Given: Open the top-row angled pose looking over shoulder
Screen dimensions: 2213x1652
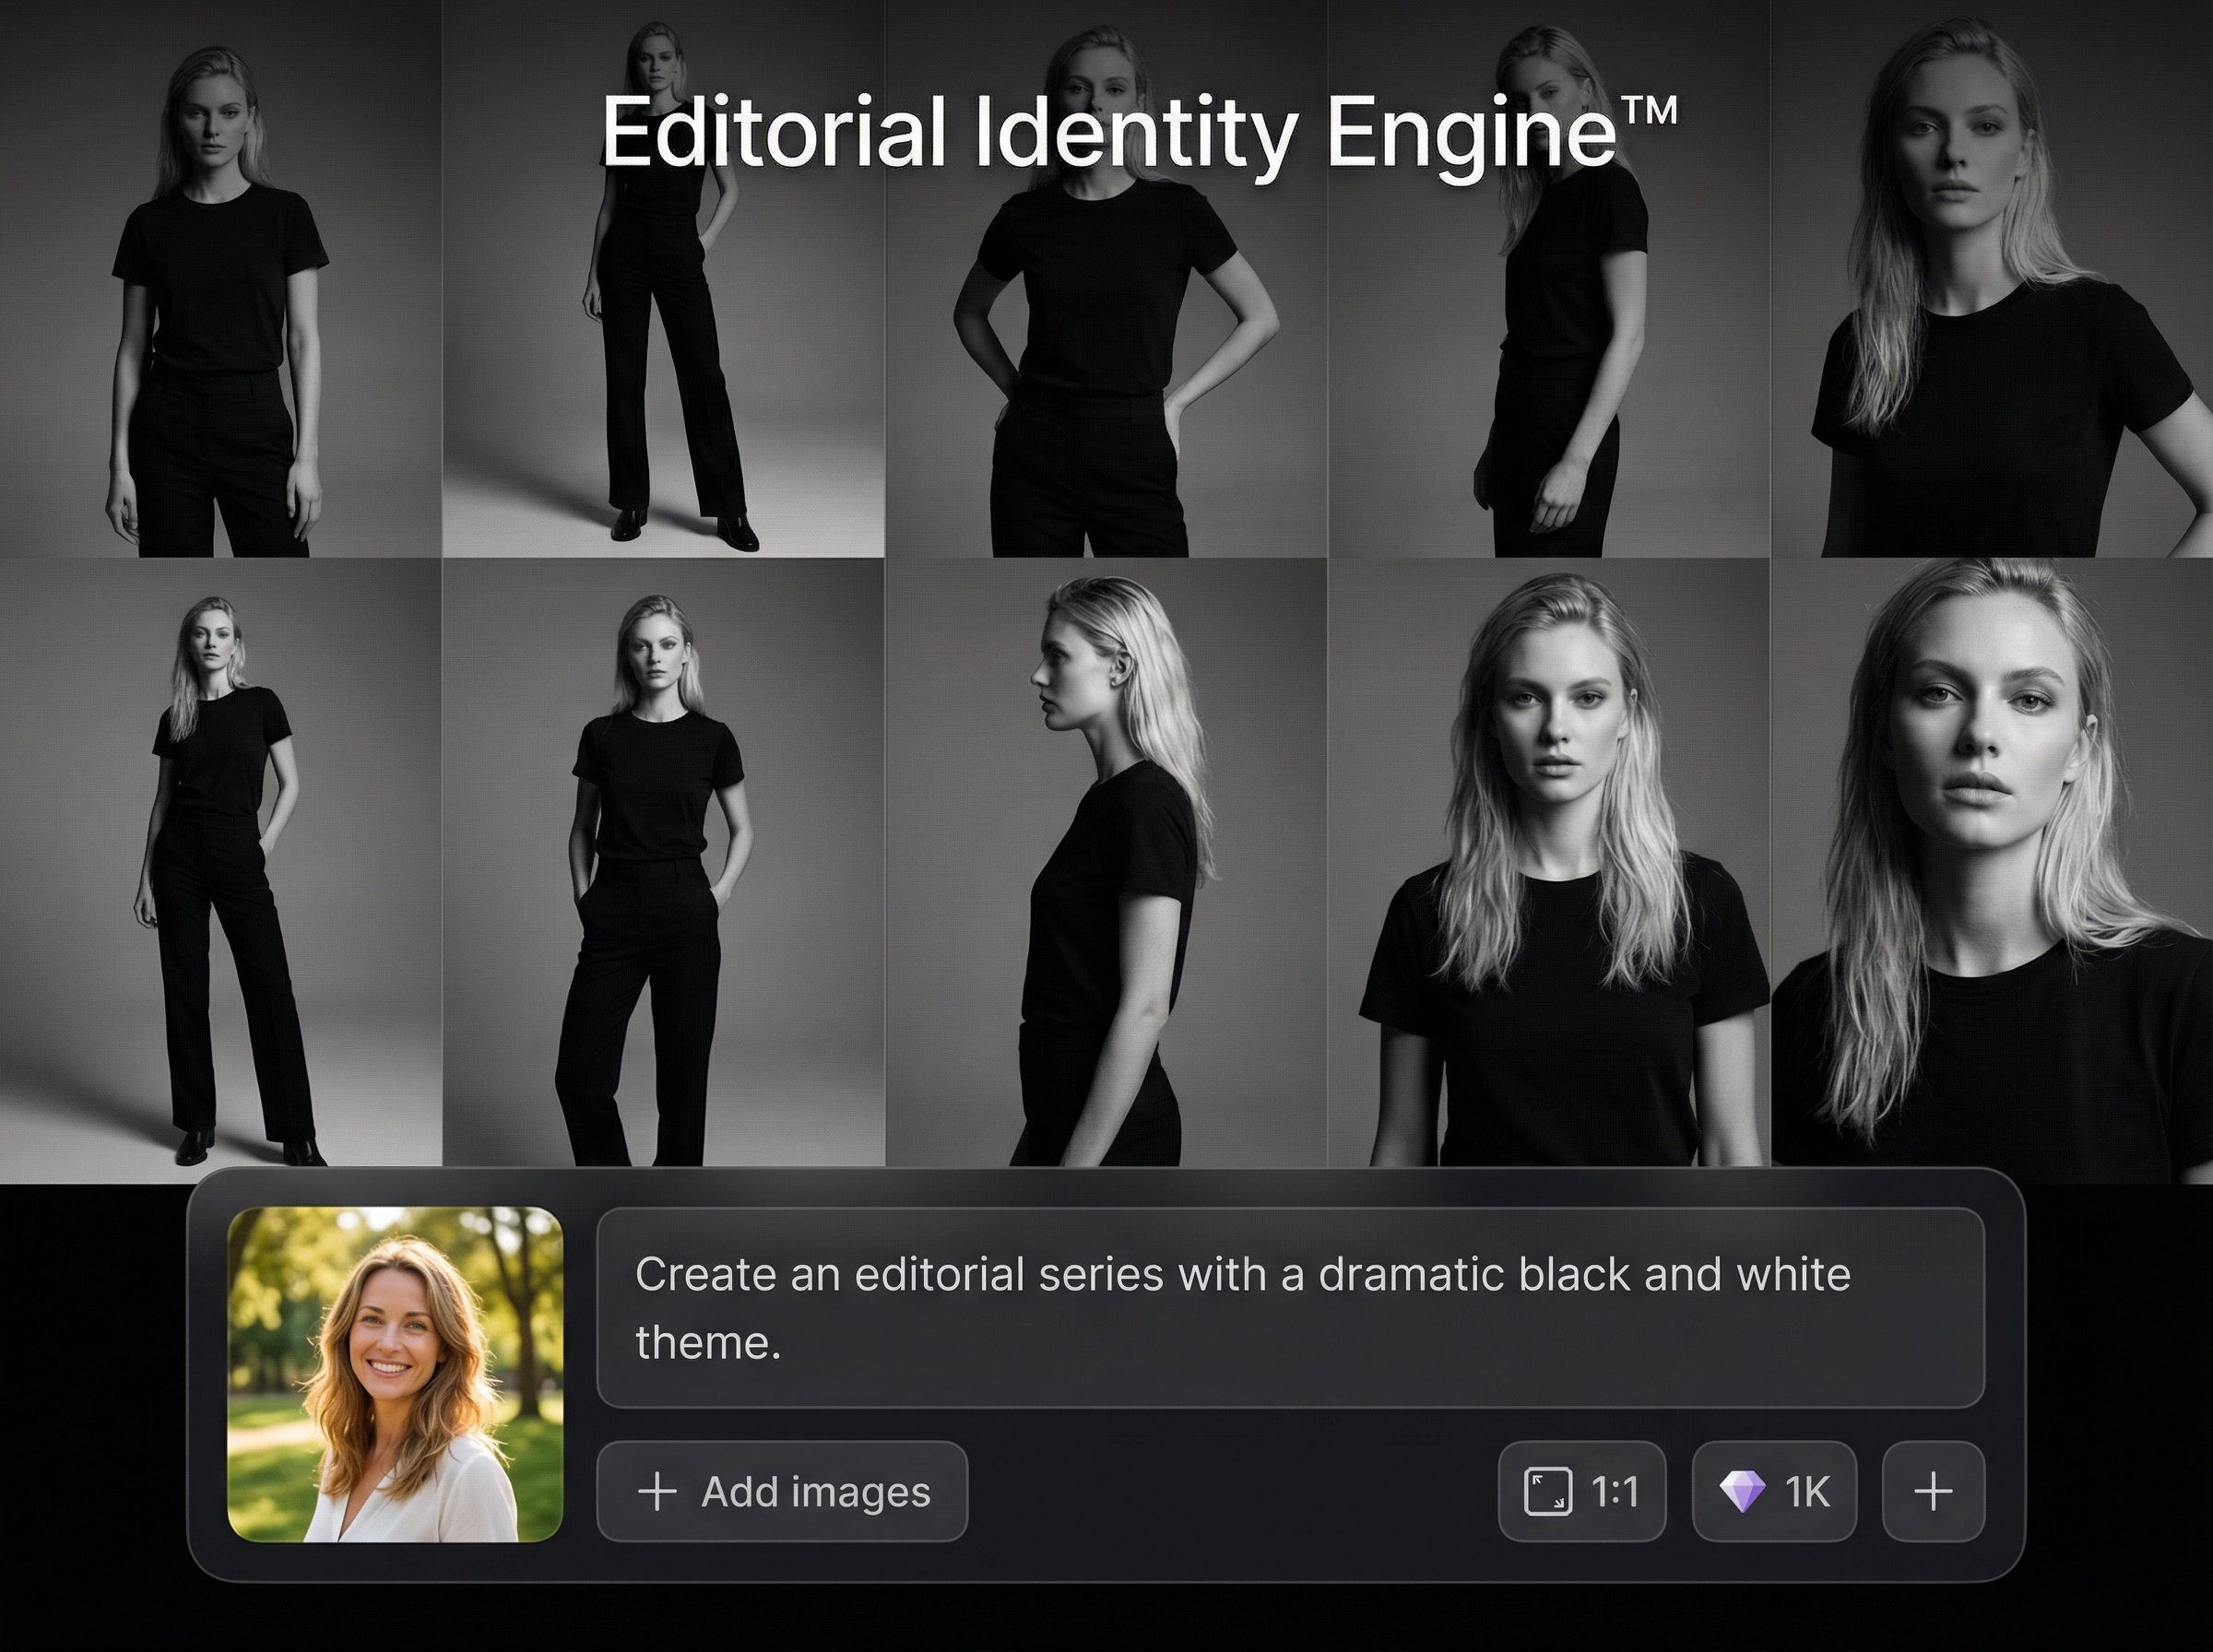Looking at the screenshot, I should [x=1549, y=278].
